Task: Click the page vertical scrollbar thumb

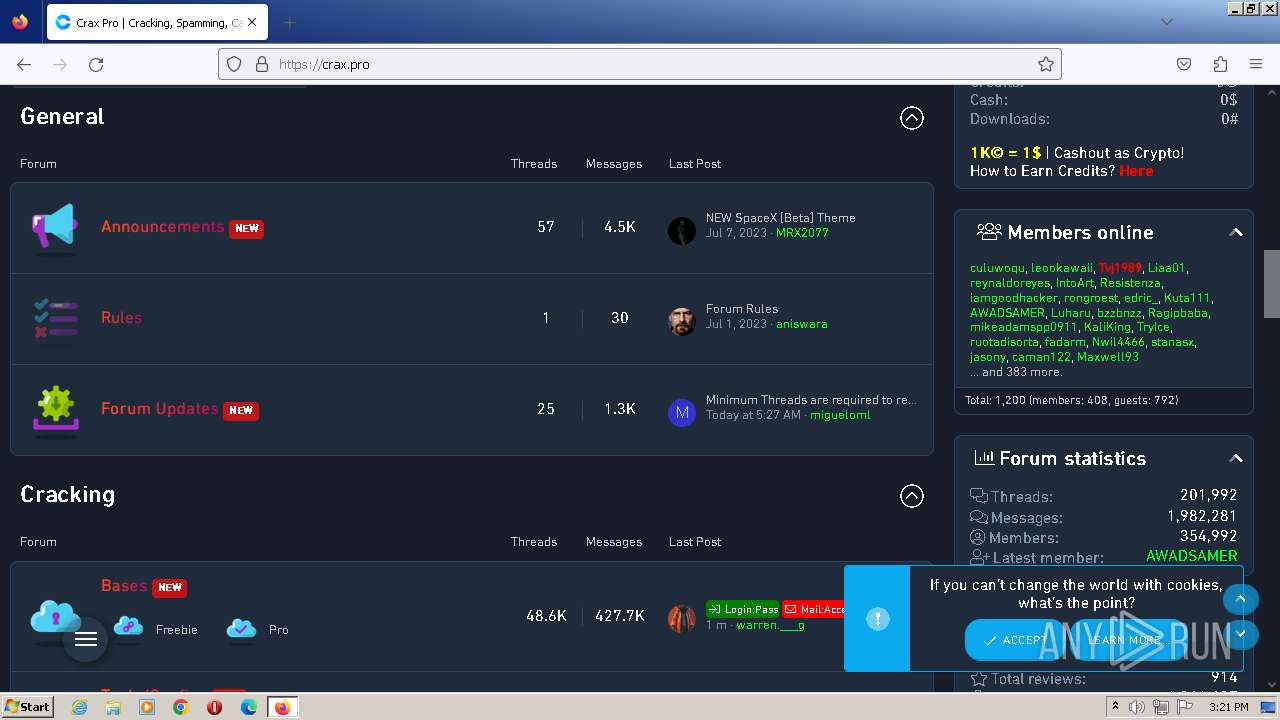Action: (1271, 284)
